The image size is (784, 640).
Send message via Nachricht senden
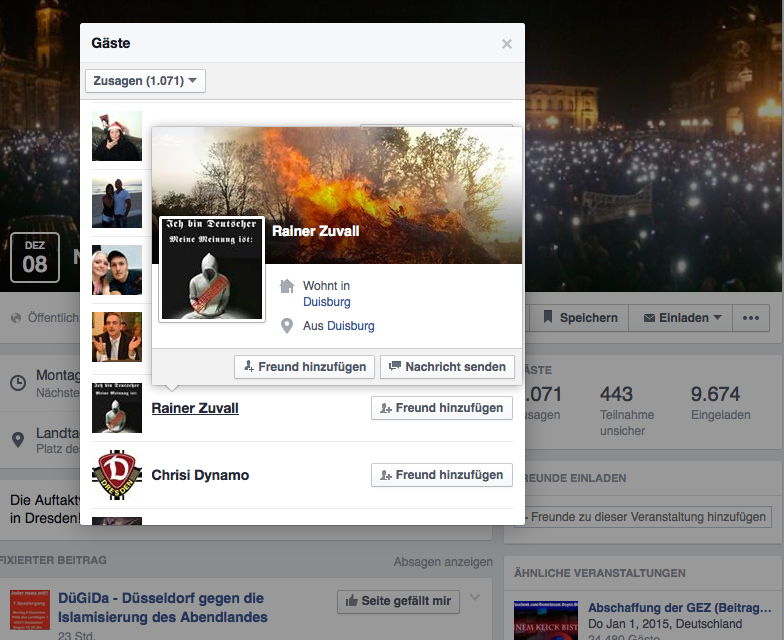click(447, 367)
